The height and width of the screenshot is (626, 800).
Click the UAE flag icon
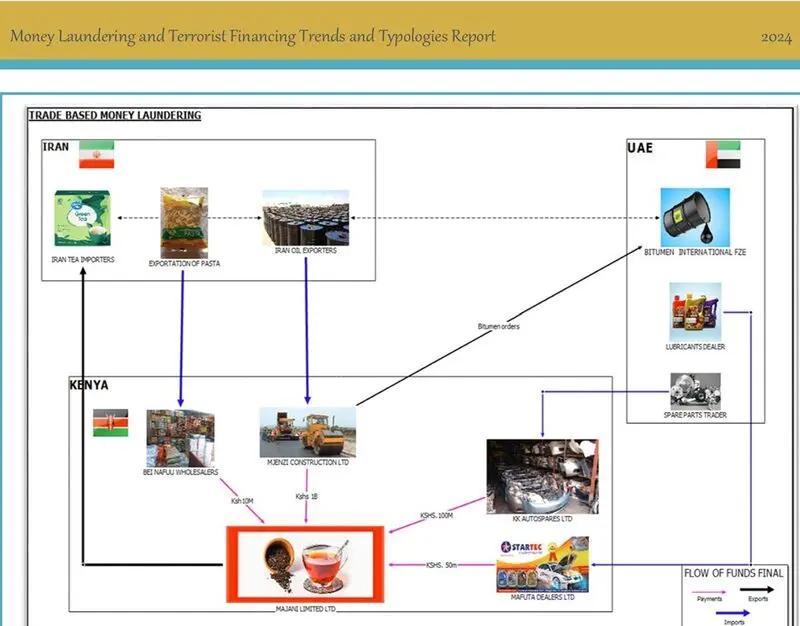coord(723,155)
